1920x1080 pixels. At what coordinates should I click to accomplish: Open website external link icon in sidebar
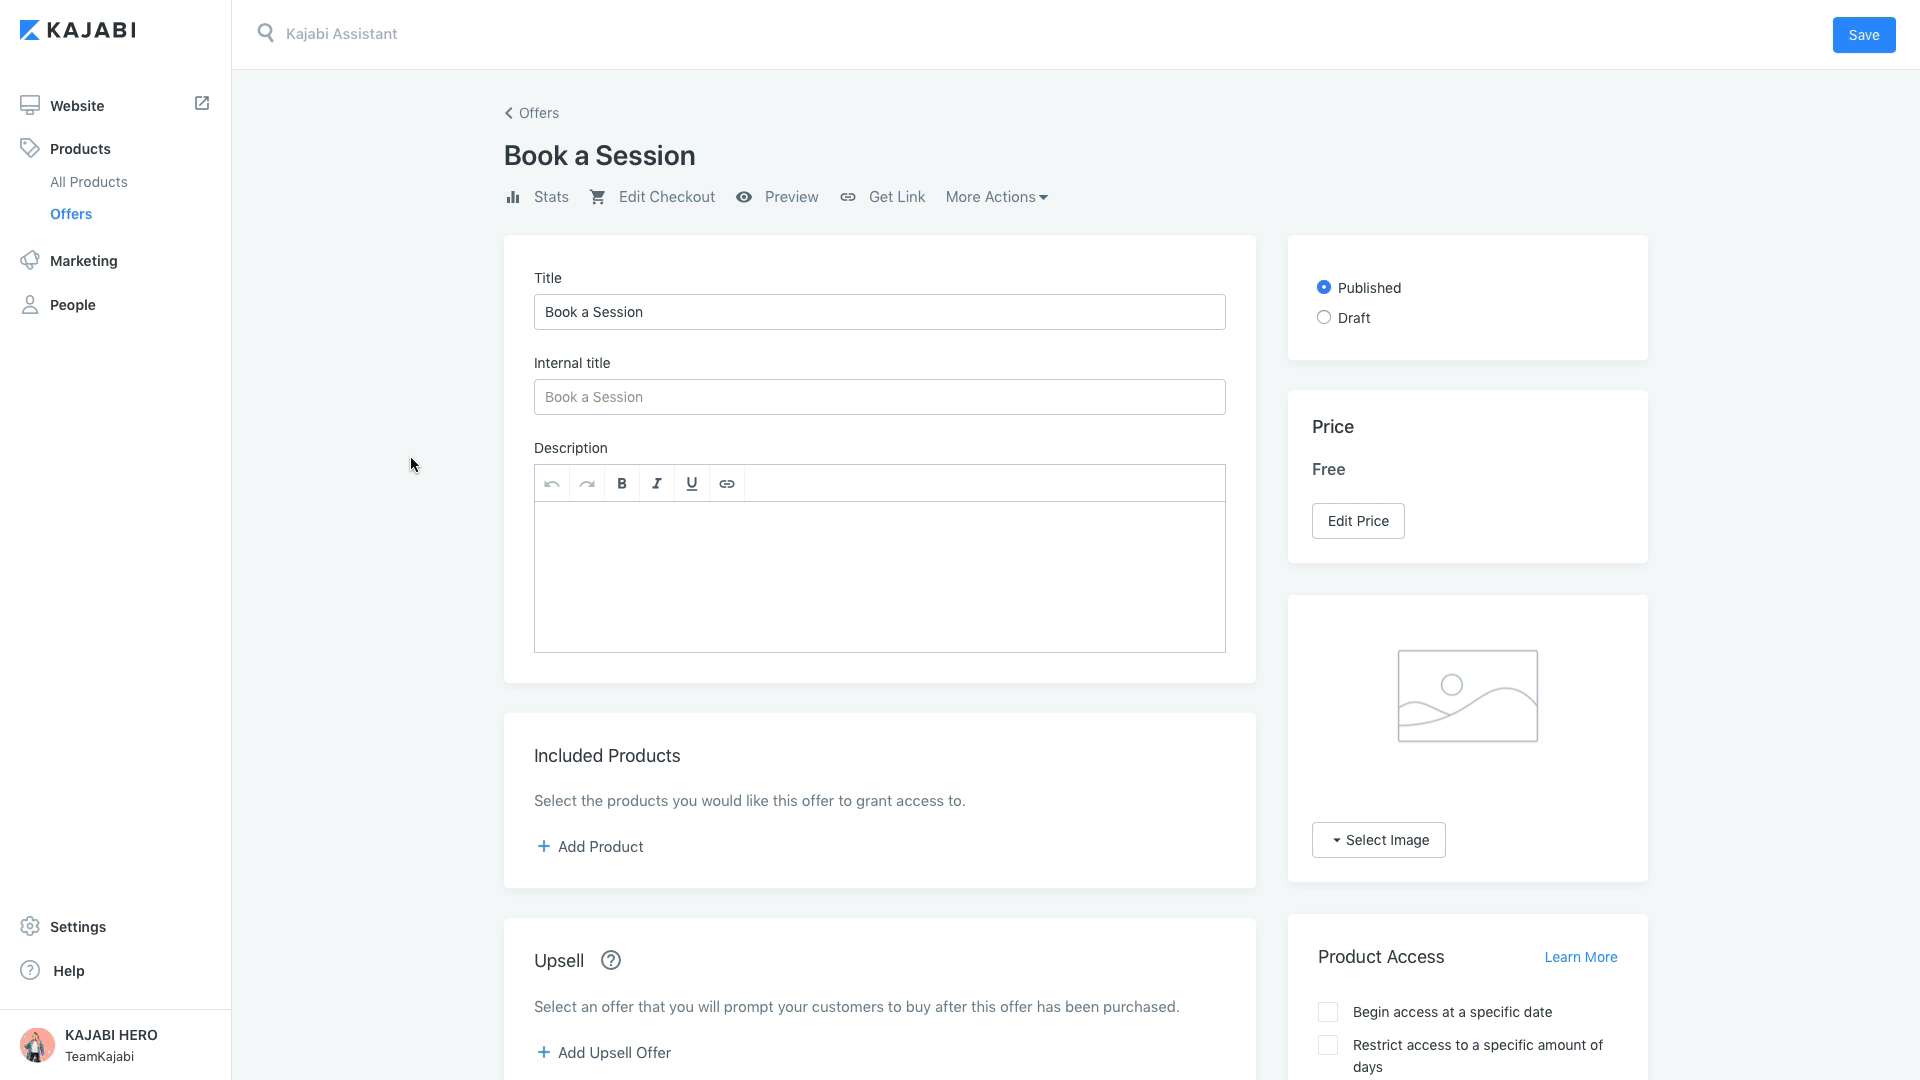click(x=202, y=103)
